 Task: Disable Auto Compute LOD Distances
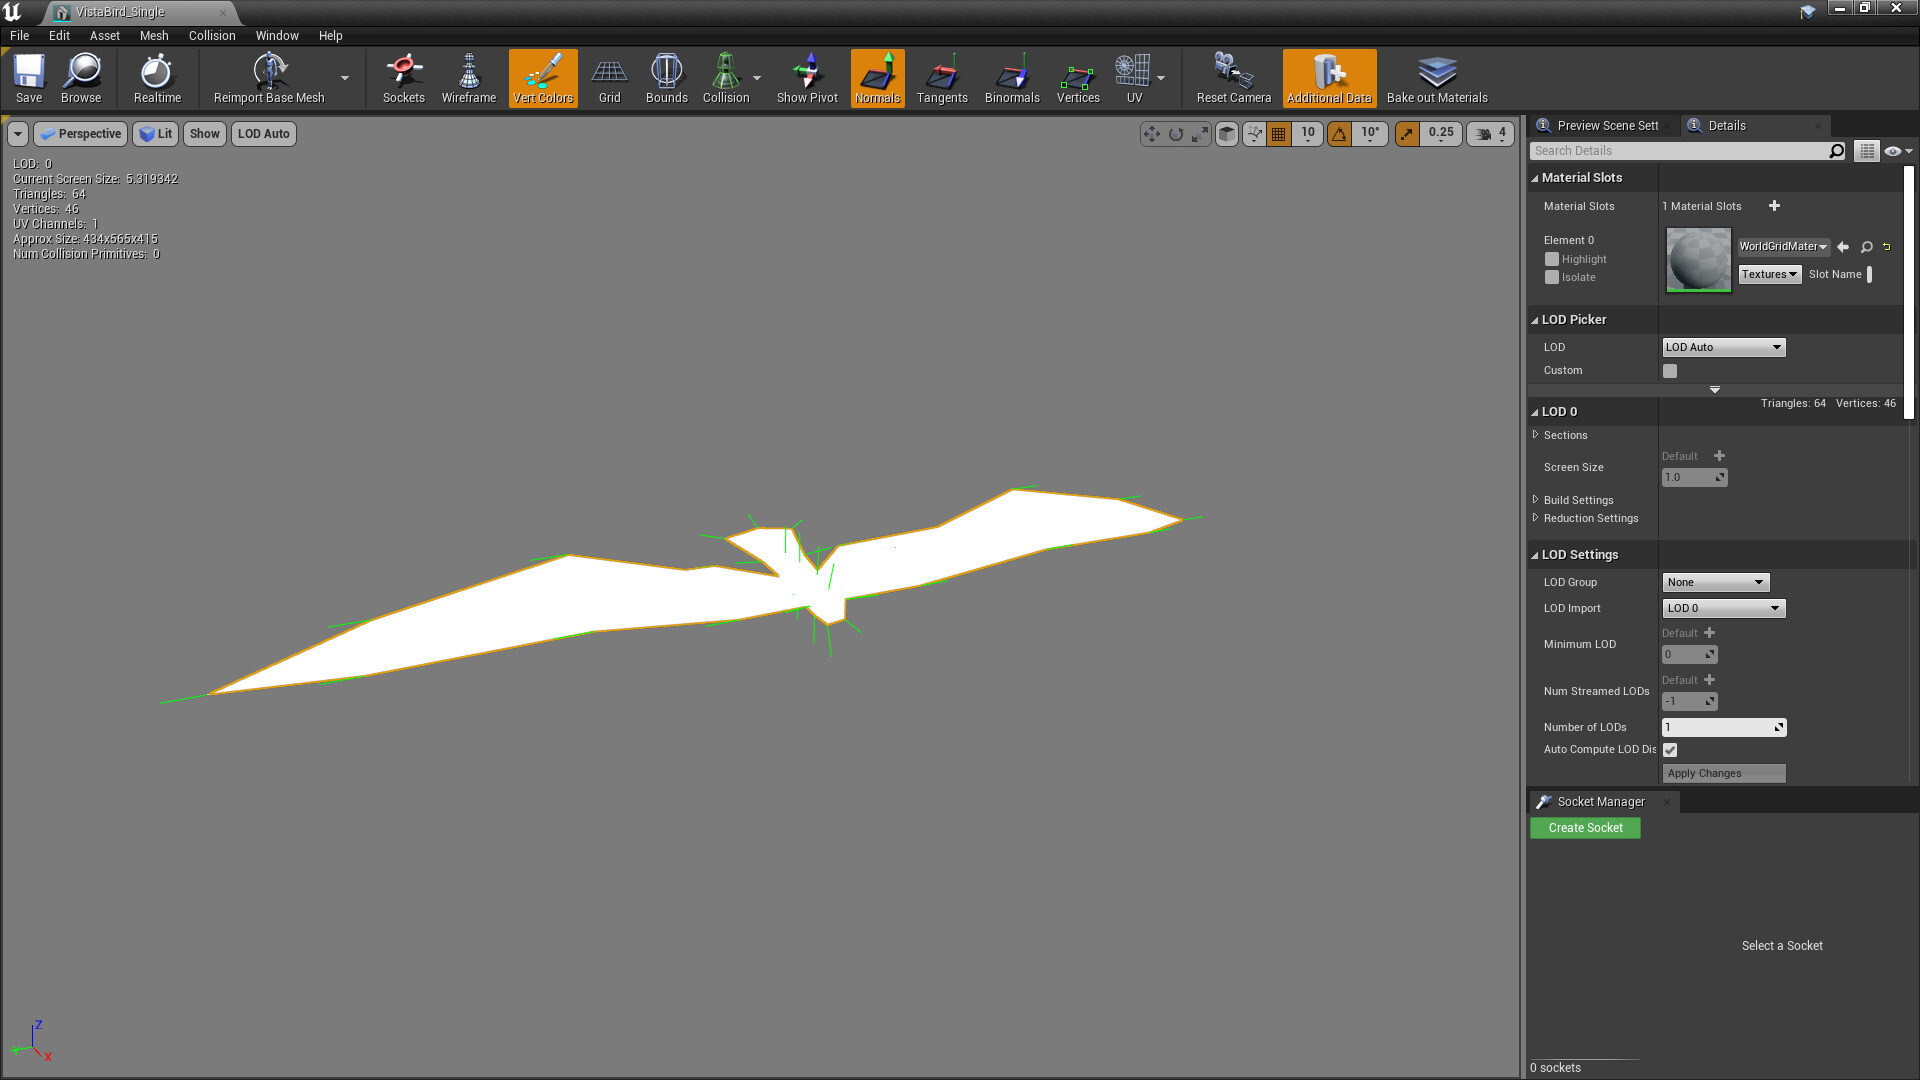[x=1670, y=749]
